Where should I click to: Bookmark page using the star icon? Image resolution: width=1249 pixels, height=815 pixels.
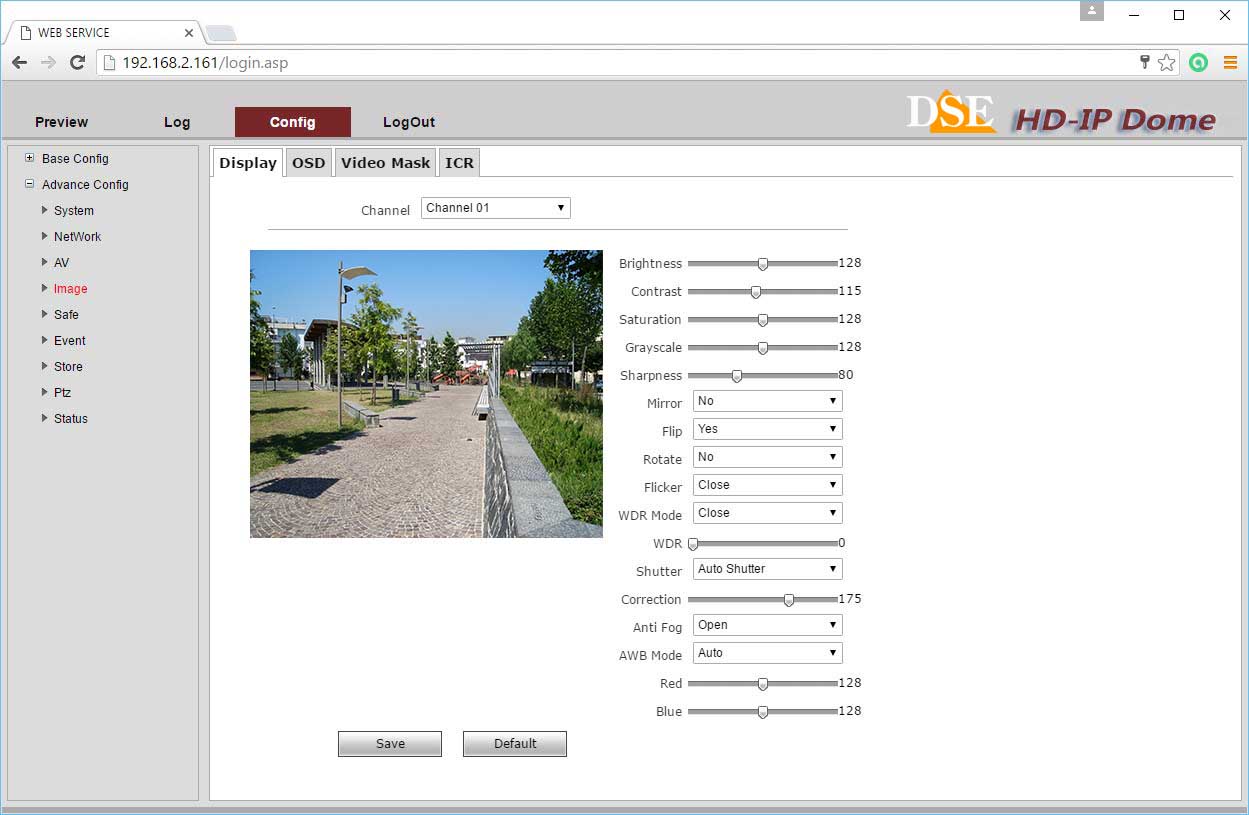(x=1166, y=63)
